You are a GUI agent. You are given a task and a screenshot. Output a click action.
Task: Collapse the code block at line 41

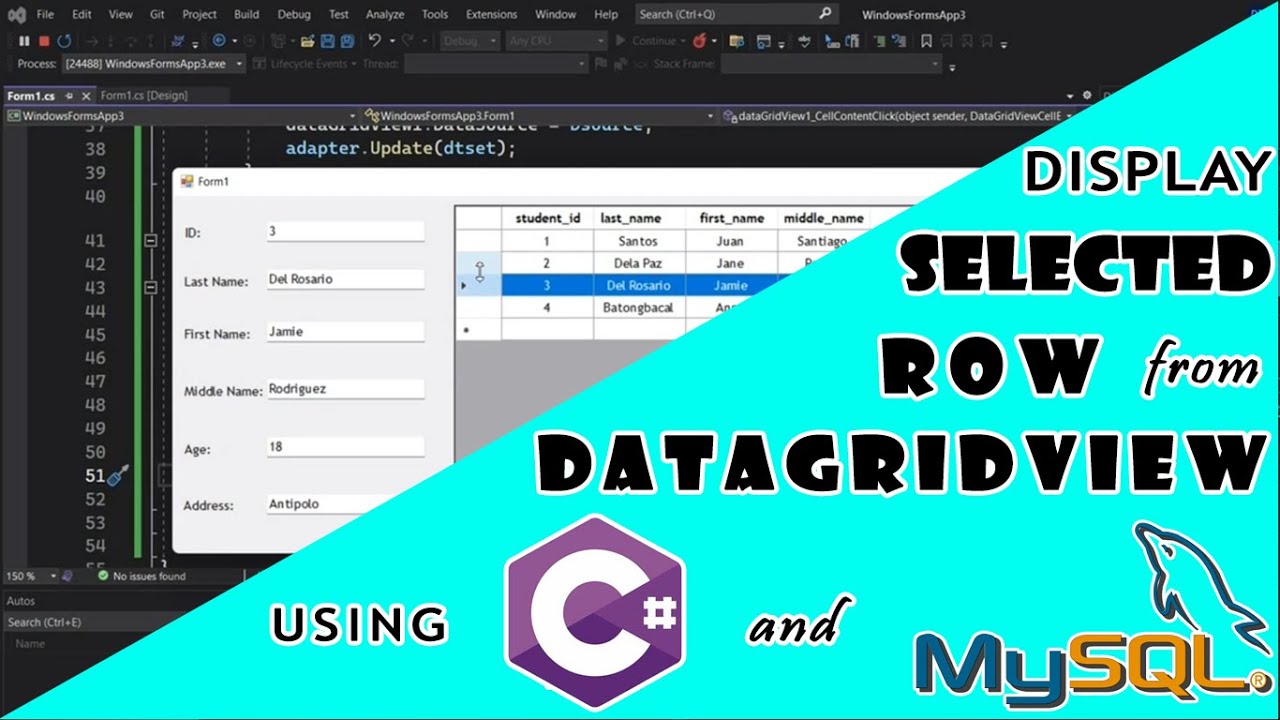click(150, 240)
